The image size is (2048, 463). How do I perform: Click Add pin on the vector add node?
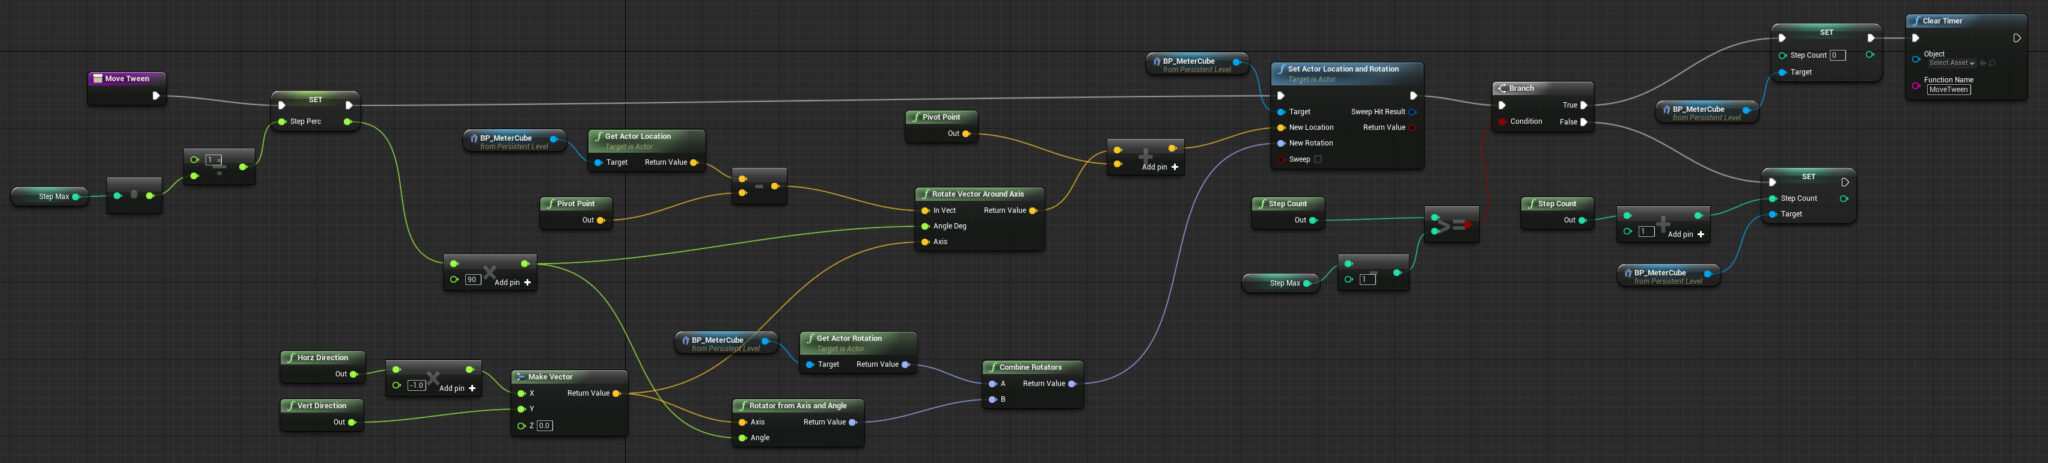point(1160,167)
